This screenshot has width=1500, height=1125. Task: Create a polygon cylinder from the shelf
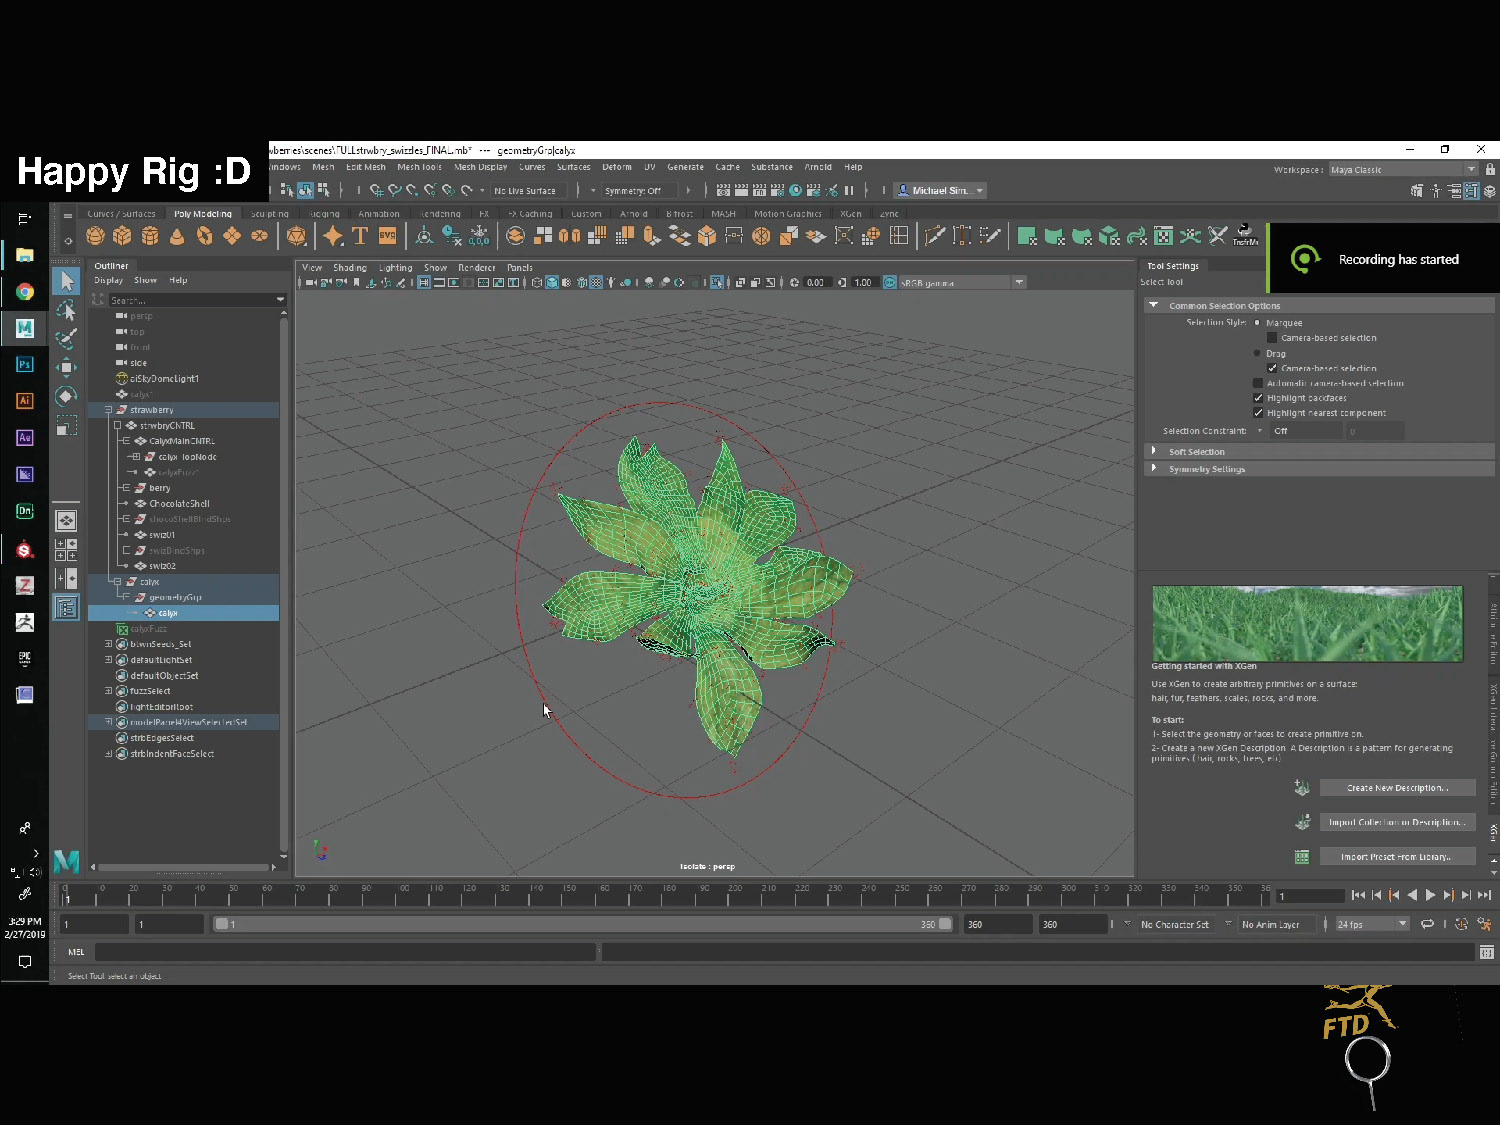click(x=150, y=236)
